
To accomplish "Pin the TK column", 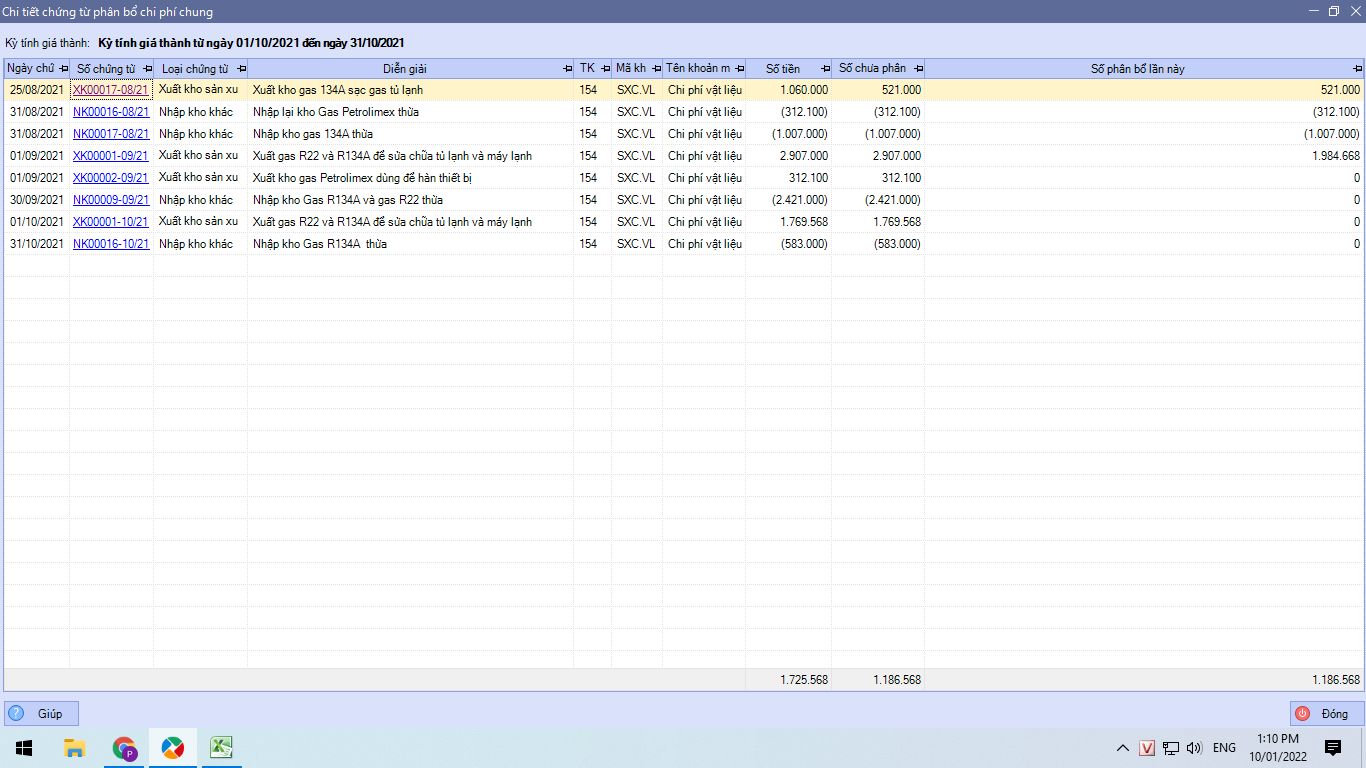I will click(605, 68).
